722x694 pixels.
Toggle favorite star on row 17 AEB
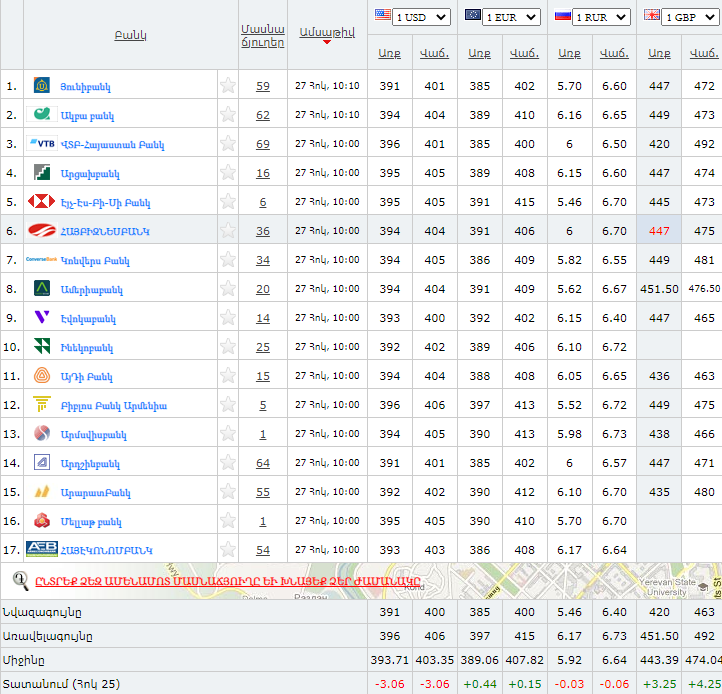(227, 549)
